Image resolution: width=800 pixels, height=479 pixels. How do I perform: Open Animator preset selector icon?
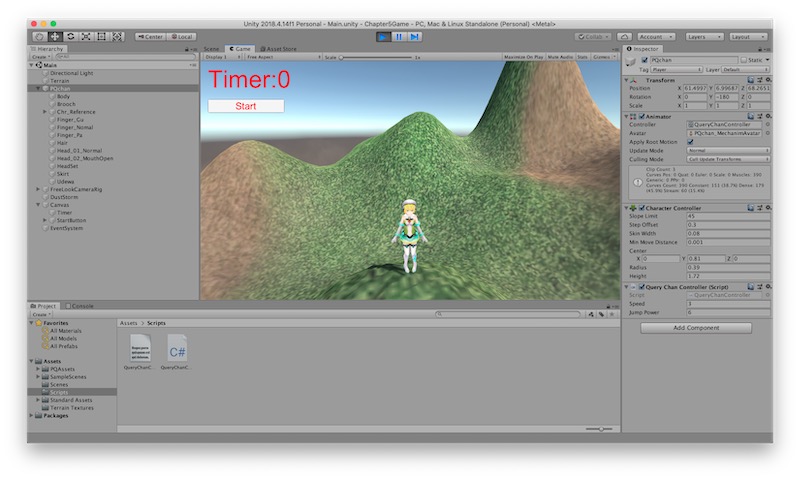point(759,116)
